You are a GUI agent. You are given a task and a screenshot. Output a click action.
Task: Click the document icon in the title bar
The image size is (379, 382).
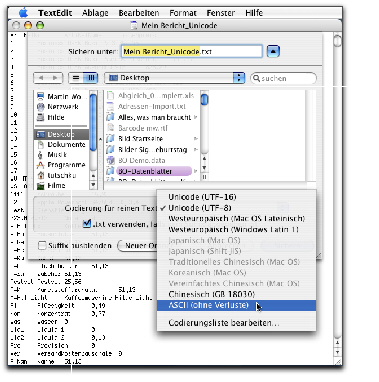pos(134,25)
